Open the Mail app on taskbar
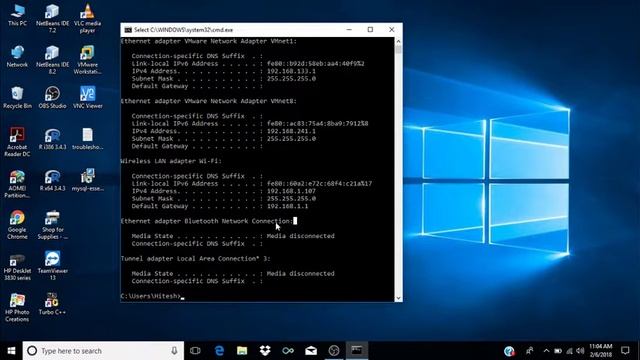 [311, 351]
